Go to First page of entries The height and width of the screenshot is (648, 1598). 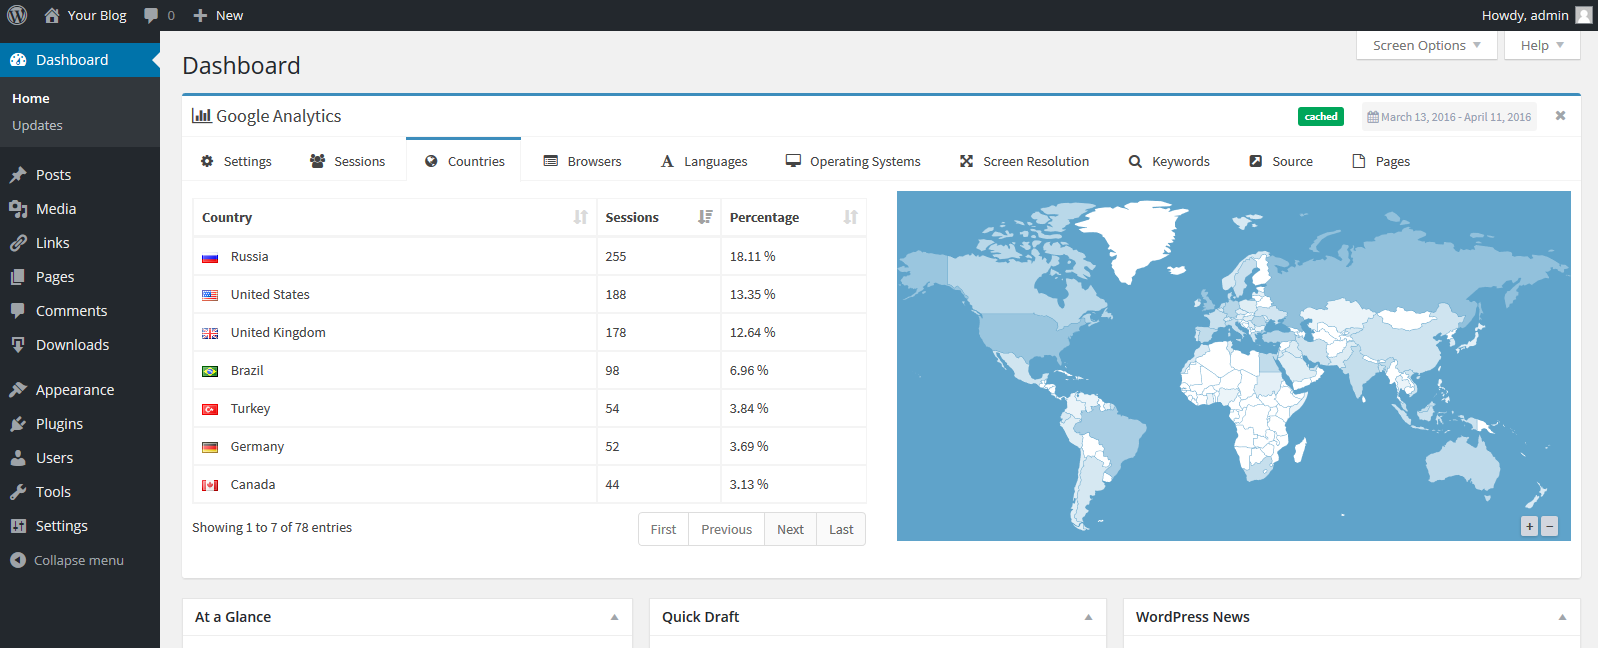point(663,529)
